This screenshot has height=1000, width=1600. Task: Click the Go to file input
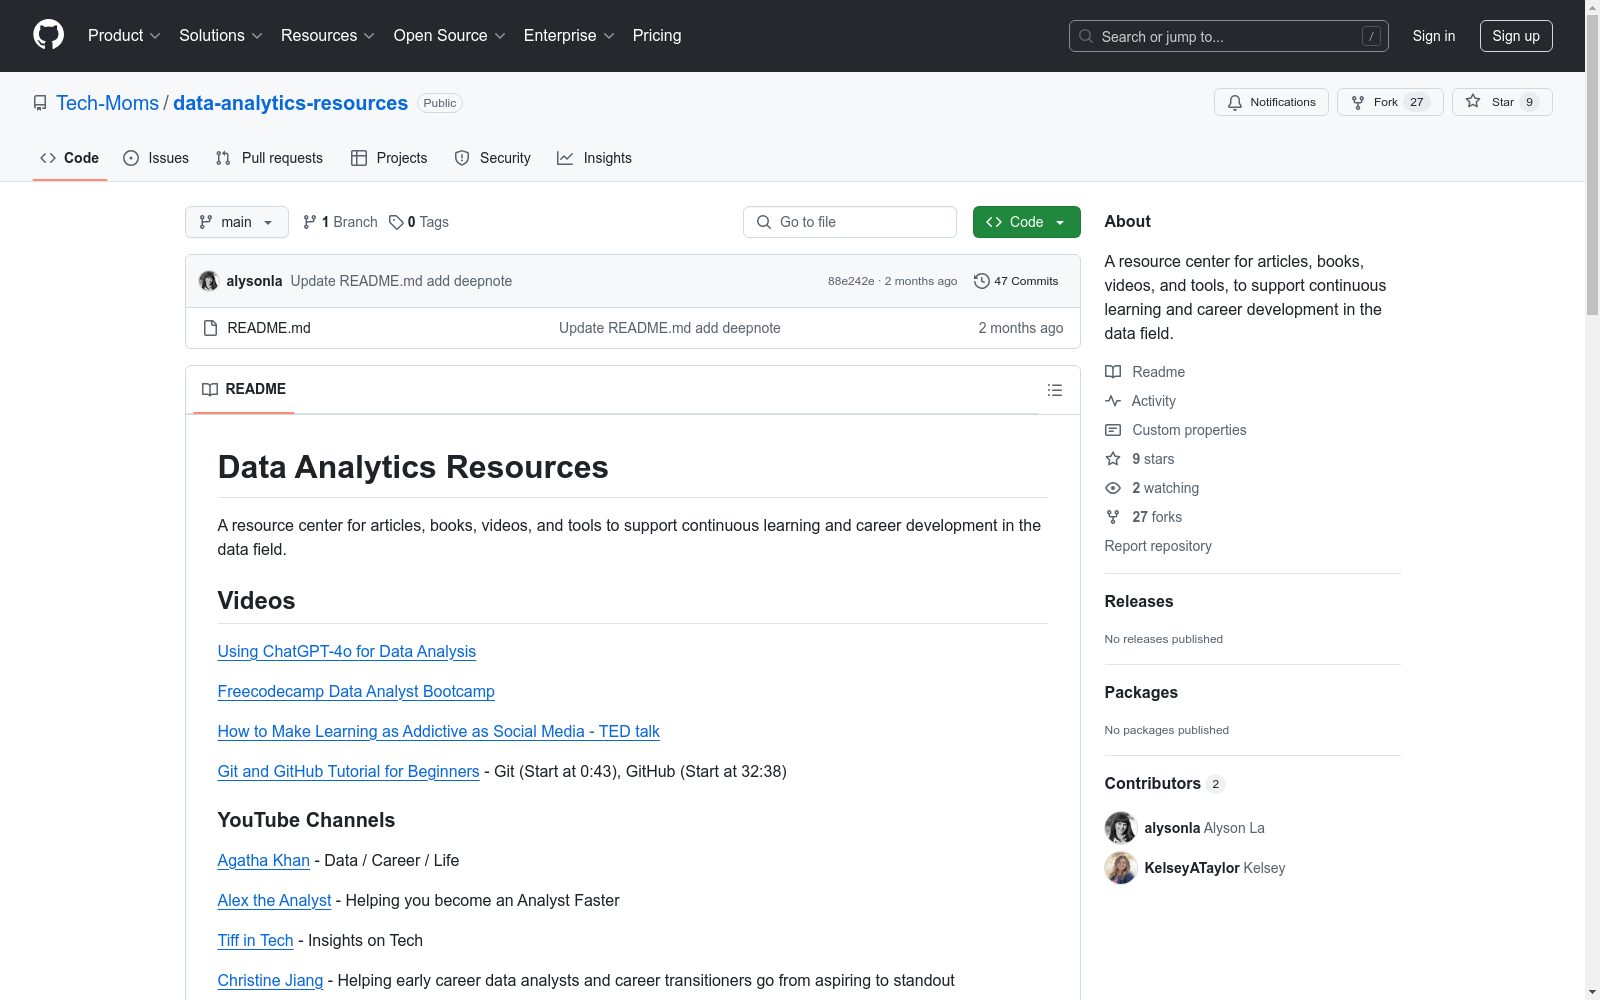tap(850, 222)
